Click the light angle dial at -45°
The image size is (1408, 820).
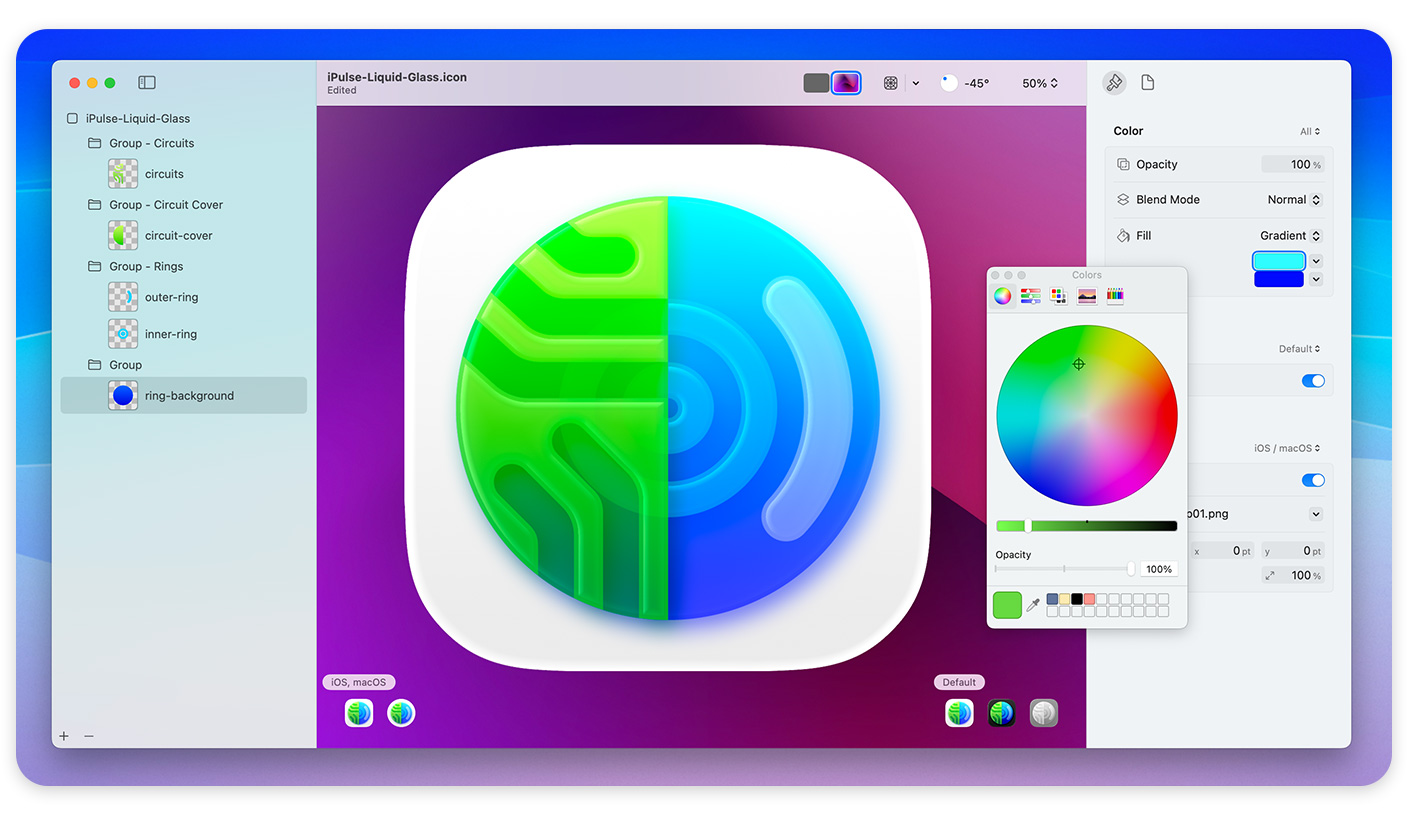coord(949,83)
